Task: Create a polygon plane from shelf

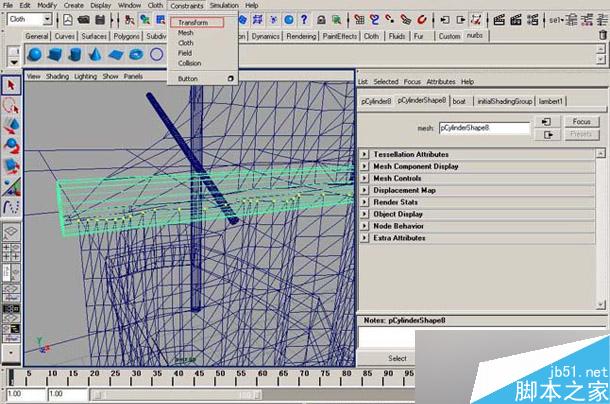Action: pyautogui.click(x=116, y=54)
